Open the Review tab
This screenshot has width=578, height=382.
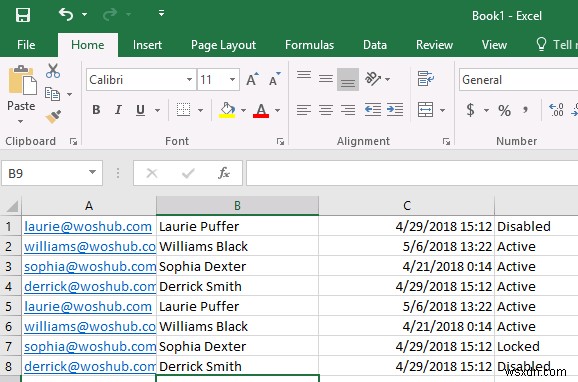(x=434, y=45)
